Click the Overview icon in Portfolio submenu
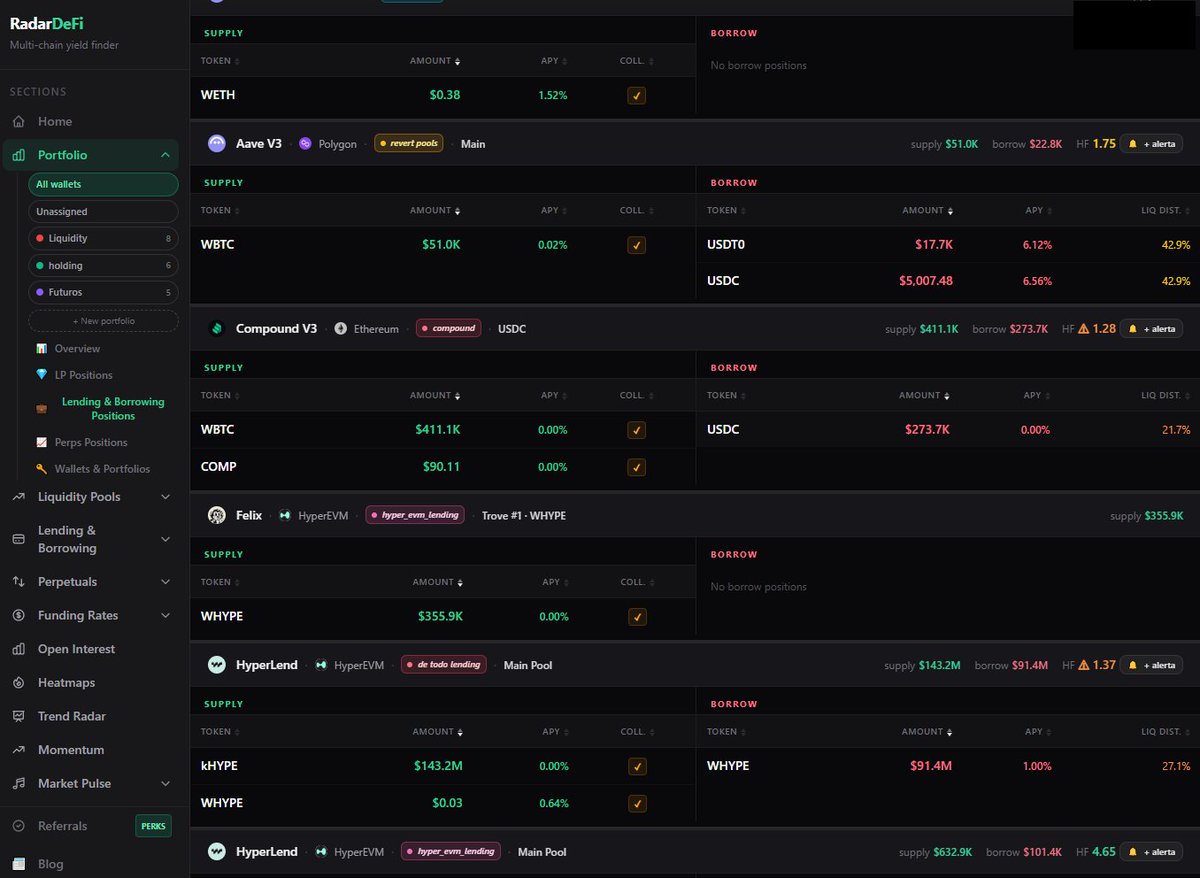1200x878 pixels. [41, 349]
